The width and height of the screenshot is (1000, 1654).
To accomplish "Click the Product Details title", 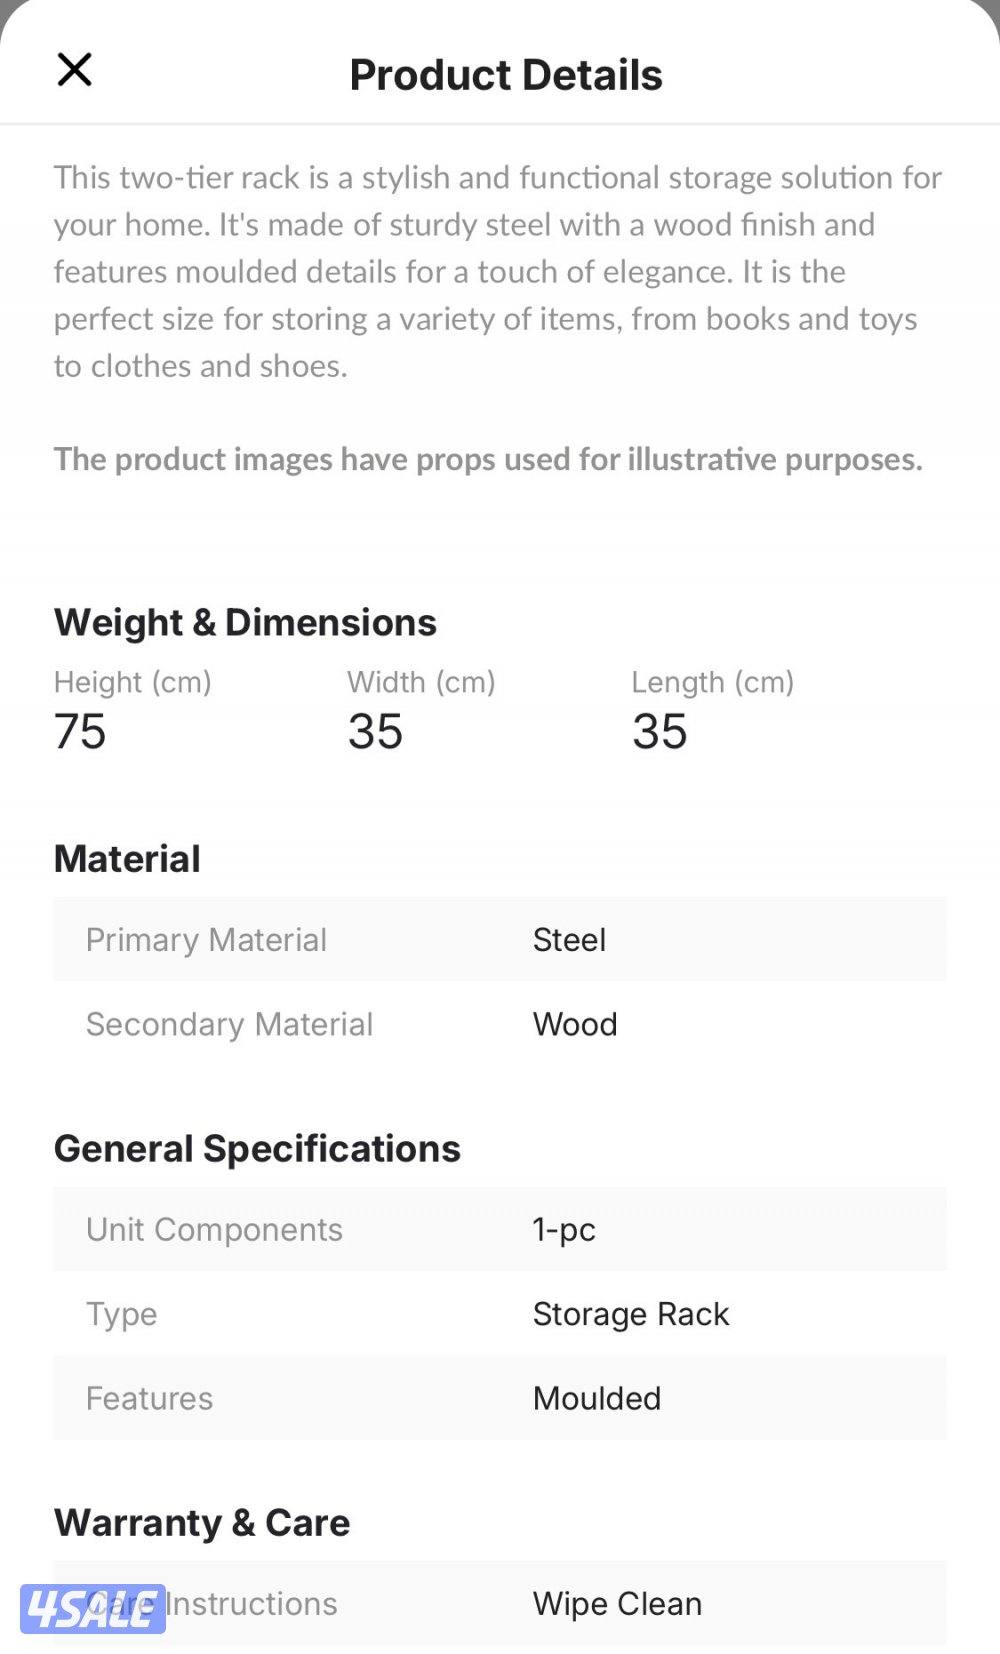I will (x=505, y=75).
